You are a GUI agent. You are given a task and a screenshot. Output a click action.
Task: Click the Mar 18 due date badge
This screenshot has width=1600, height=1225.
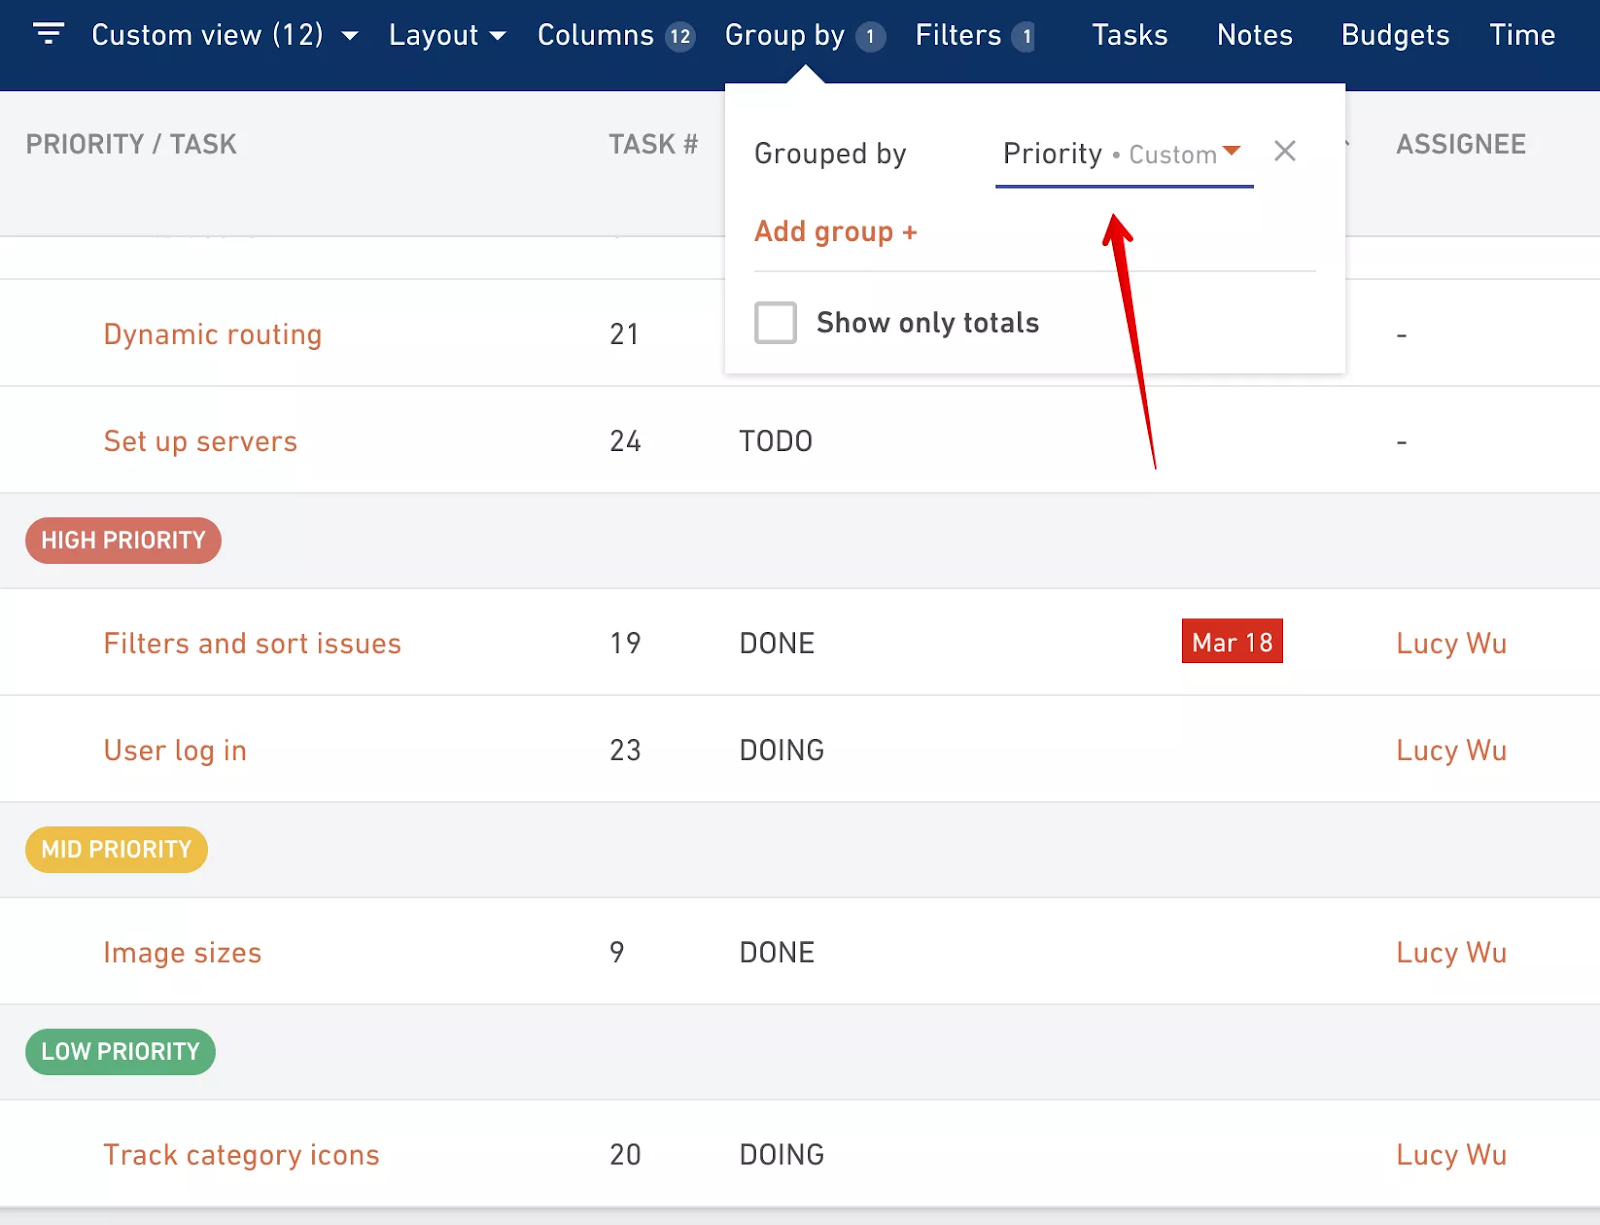tap(1232, 641)
